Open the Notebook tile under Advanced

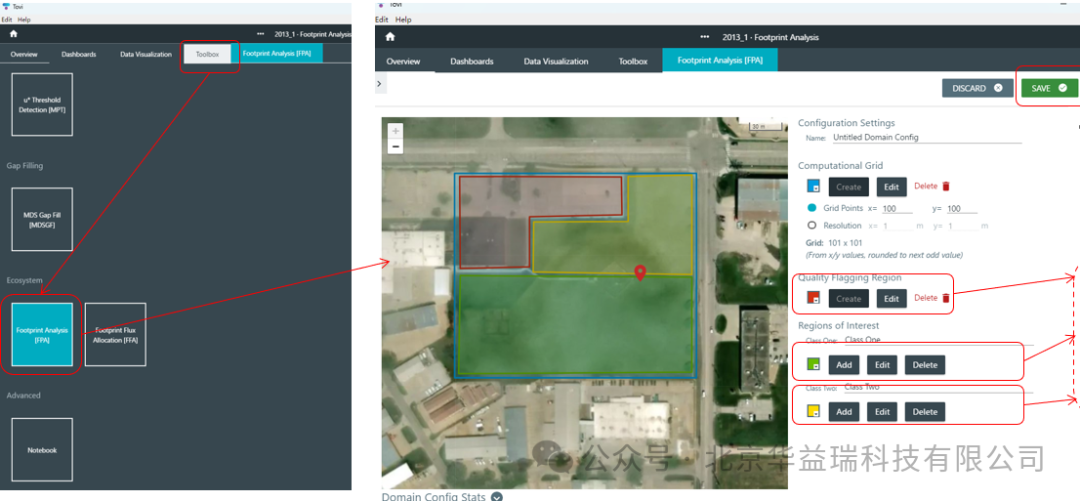(42, 450)
